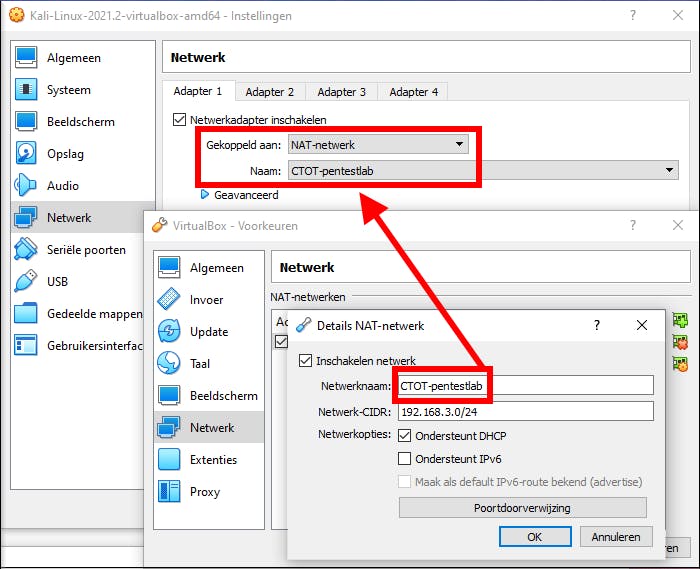Open Systeem settings icon in sidebar

(26, 89)
